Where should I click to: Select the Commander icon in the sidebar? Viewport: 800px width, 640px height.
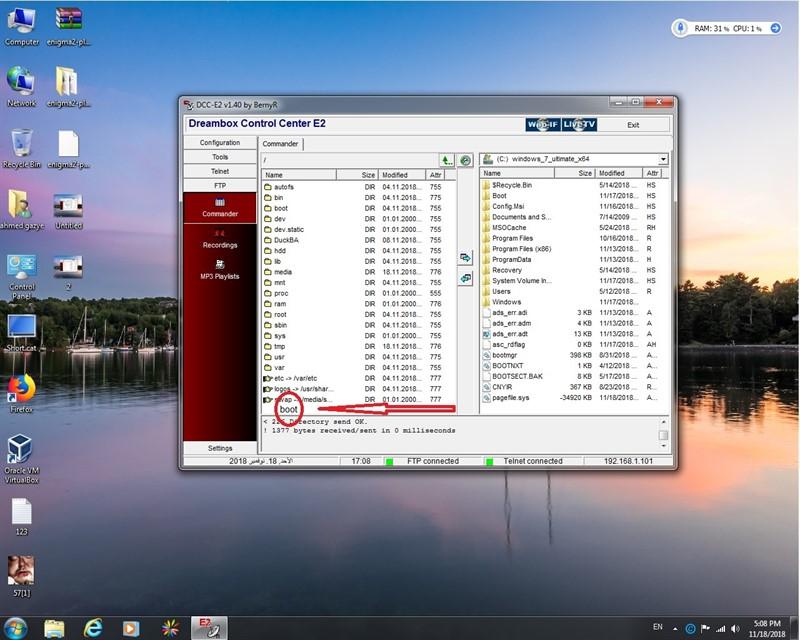click(x=220, y=207)
